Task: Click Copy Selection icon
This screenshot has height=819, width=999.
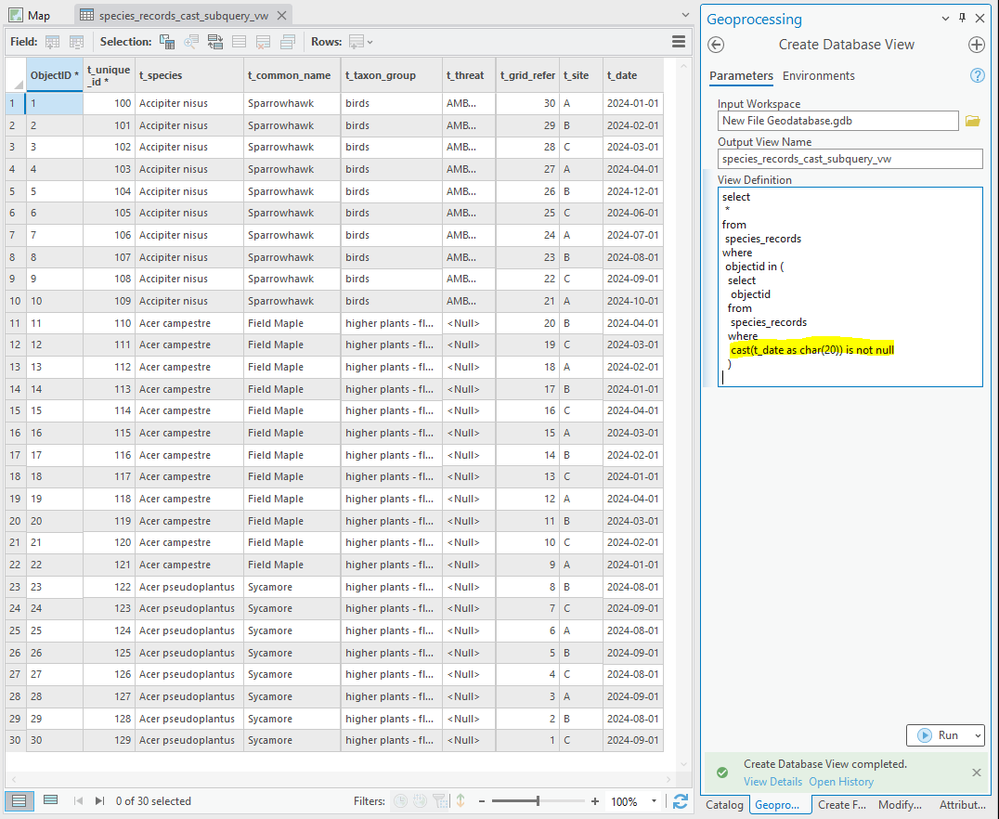Action: tap(287, 42)
